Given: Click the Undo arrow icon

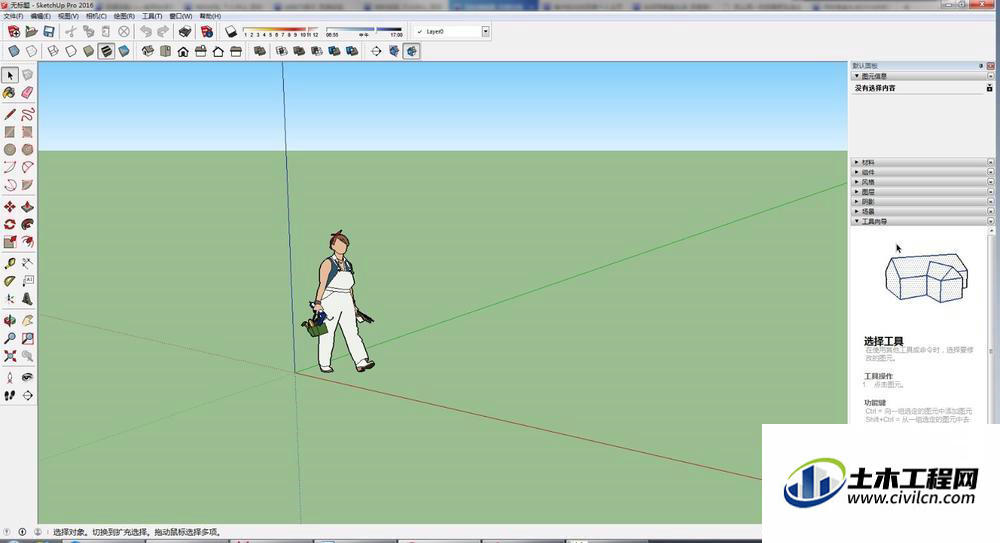Looking at the screenshot, I should (x=146, y=31).
